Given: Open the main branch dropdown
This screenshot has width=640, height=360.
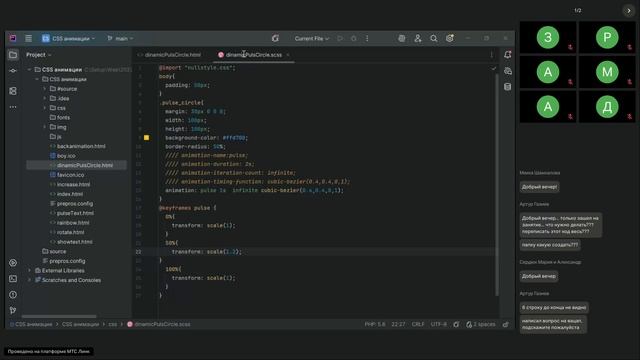Looking at the screenshot, I should pyautogui.click(x=120, y=38).
